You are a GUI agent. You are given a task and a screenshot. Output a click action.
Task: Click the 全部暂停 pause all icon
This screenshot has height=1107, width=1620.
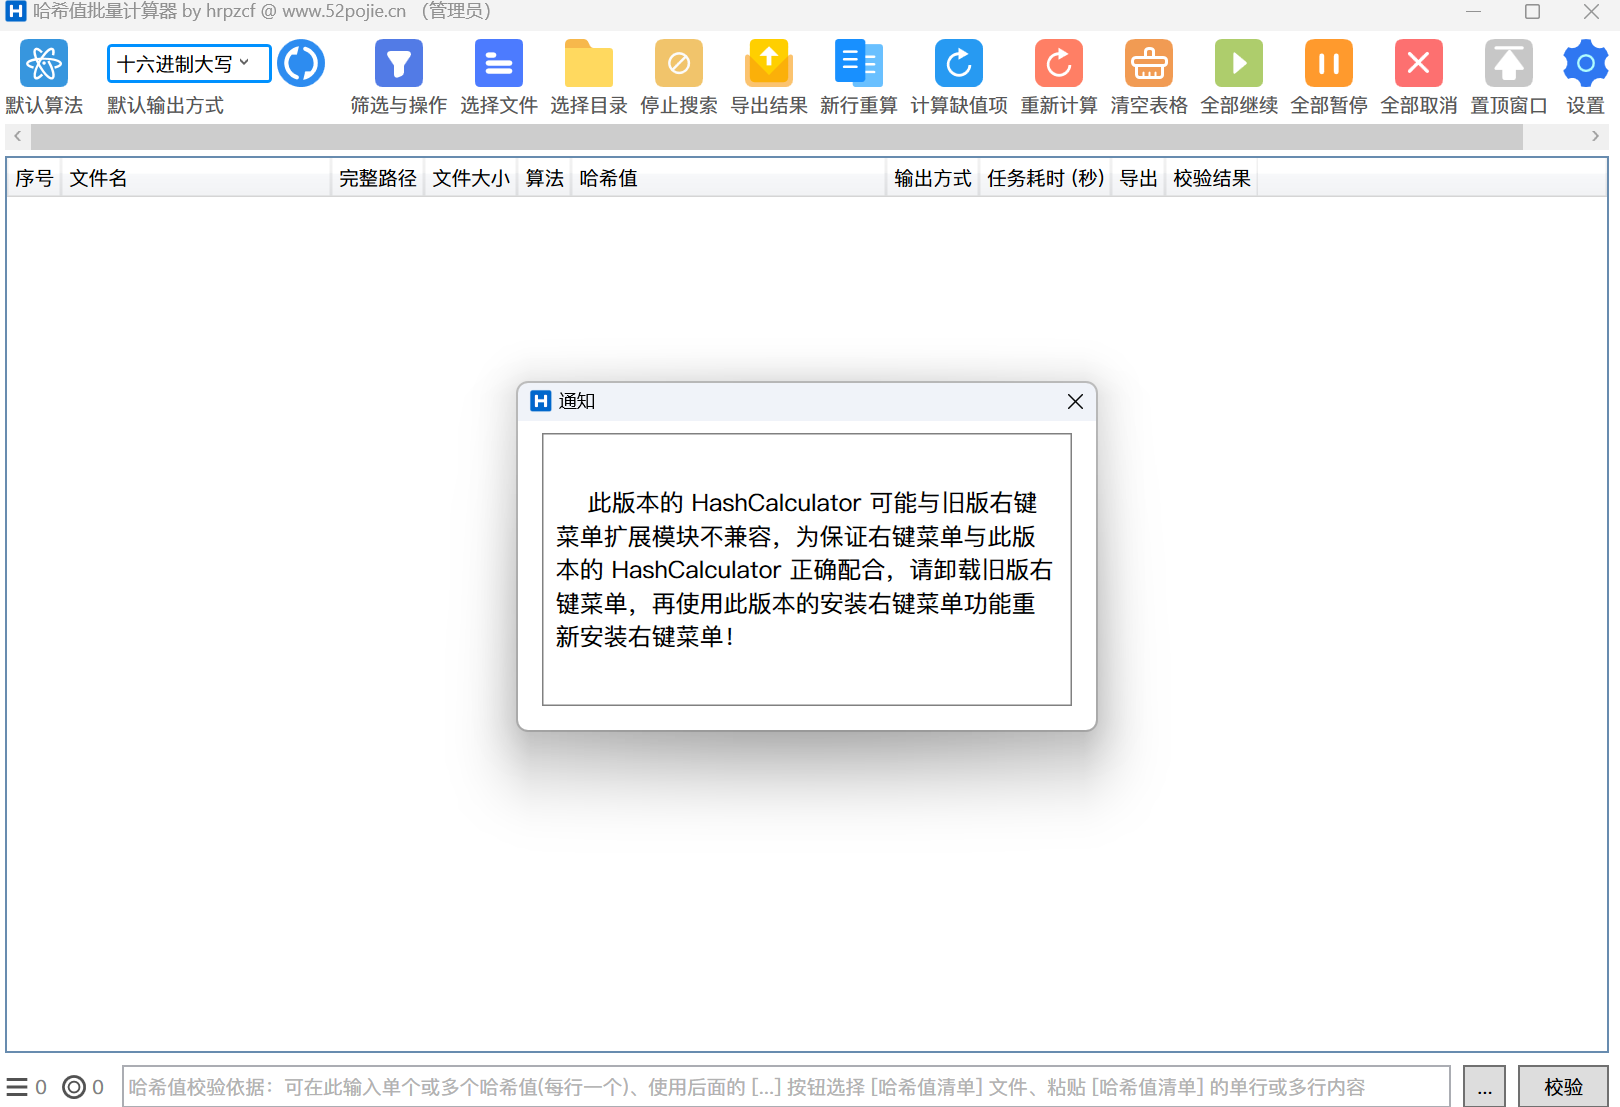(1329, 64)
